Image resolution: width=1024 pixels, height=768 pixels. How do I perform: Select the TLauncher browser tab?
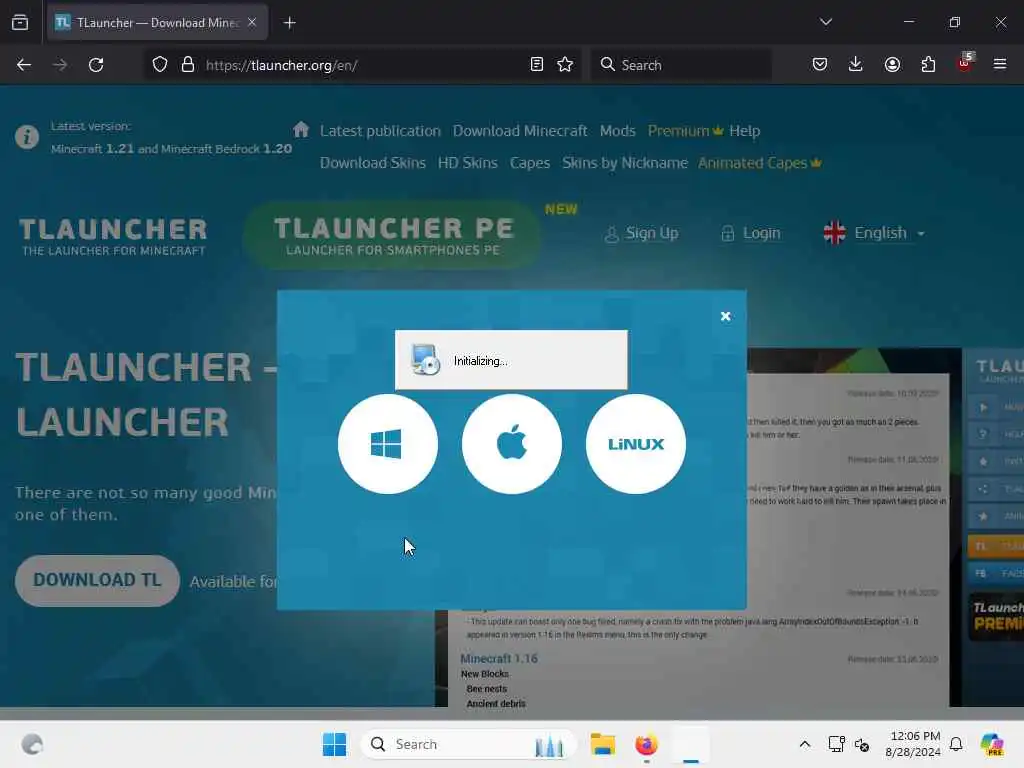tap(157, 23)
